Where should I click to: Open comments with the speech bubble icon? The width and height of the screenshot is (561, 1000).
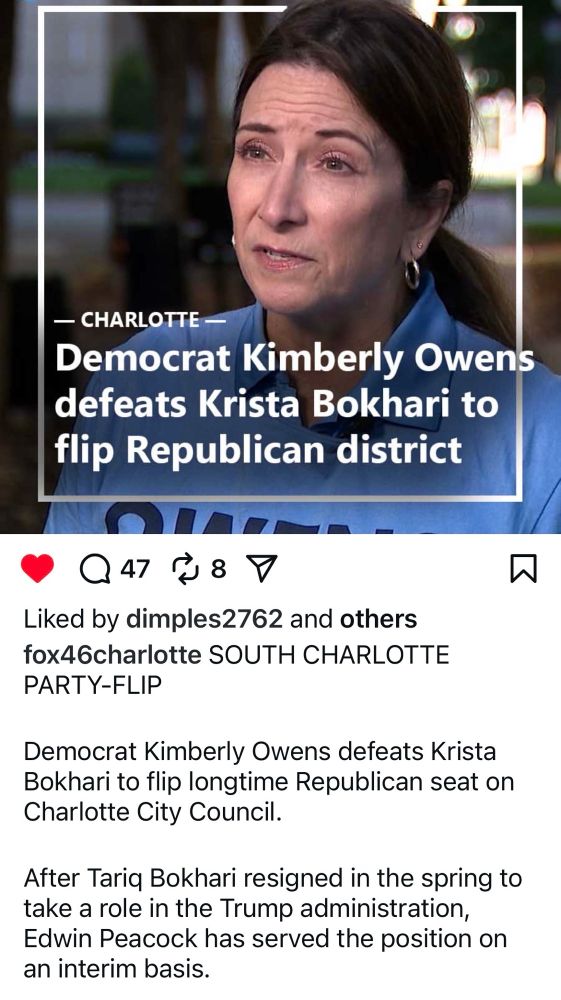[x=94, y=569]
